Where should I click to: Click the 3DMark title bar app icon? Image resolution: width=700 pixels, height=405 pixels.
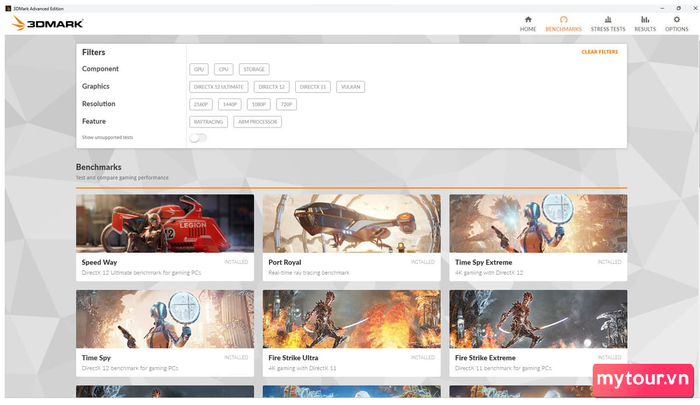click(8, 8)
